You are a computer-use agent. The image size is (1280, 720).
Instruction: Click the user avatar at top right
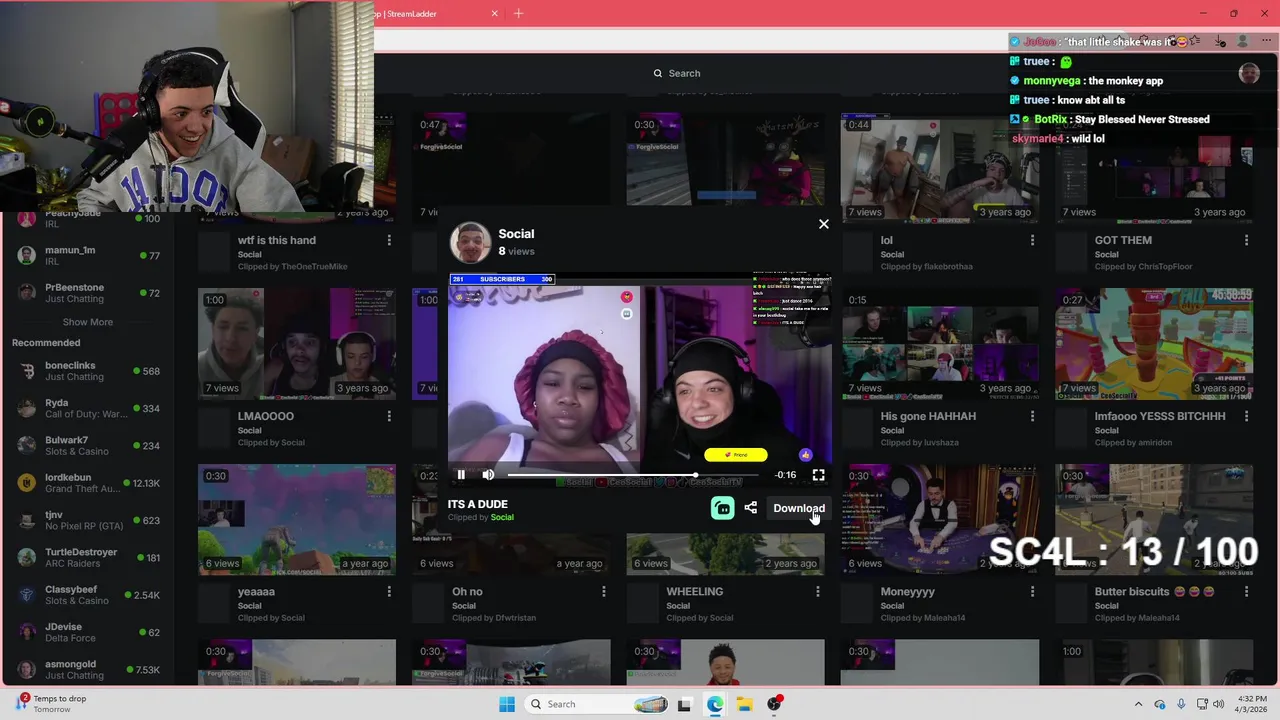pyautogui.click(x=1248, y=73)
